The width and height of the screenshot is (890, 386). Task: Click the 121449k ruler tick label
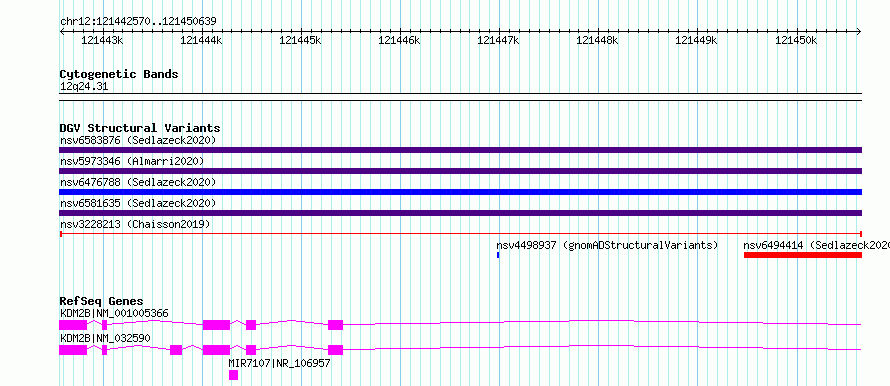[696, 40]
